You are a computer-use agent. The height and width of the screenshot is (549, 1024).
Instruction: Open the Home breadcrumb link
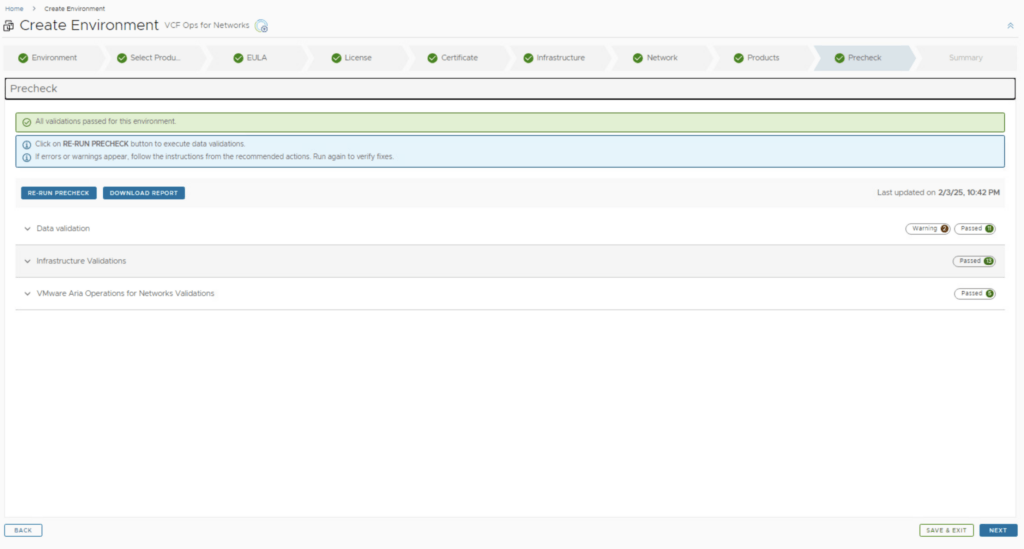[x=14, y=8]
